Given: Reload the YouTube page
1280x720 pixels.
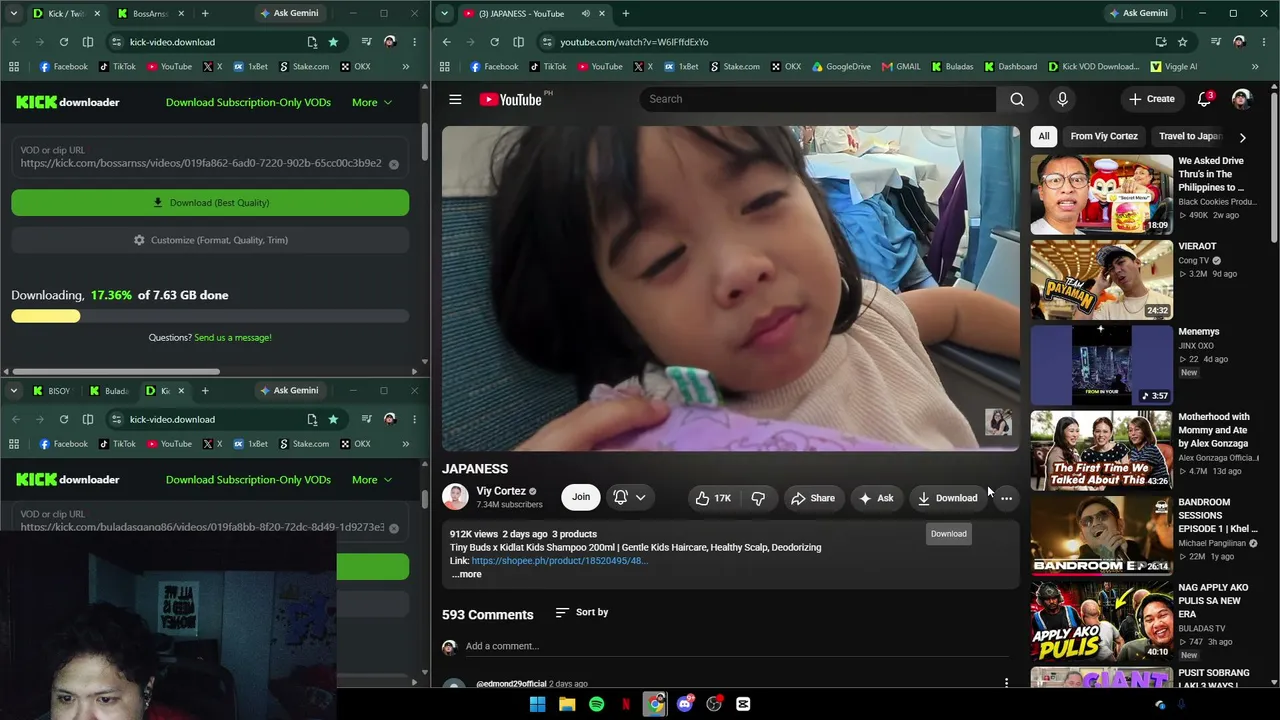Looking at the screenshot, I should tap(494, 42).
